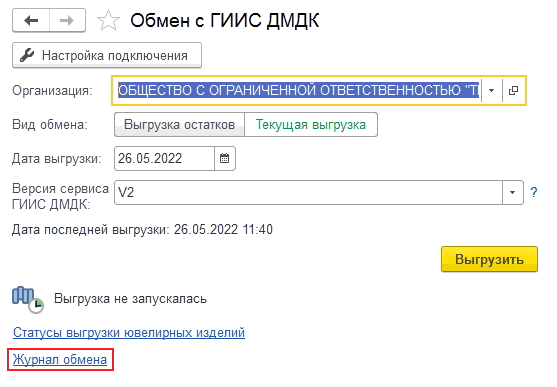Expand the service version dropdown arrow
Screen dimensions: 557x387
pyautogui.click(x=513, y=192)
